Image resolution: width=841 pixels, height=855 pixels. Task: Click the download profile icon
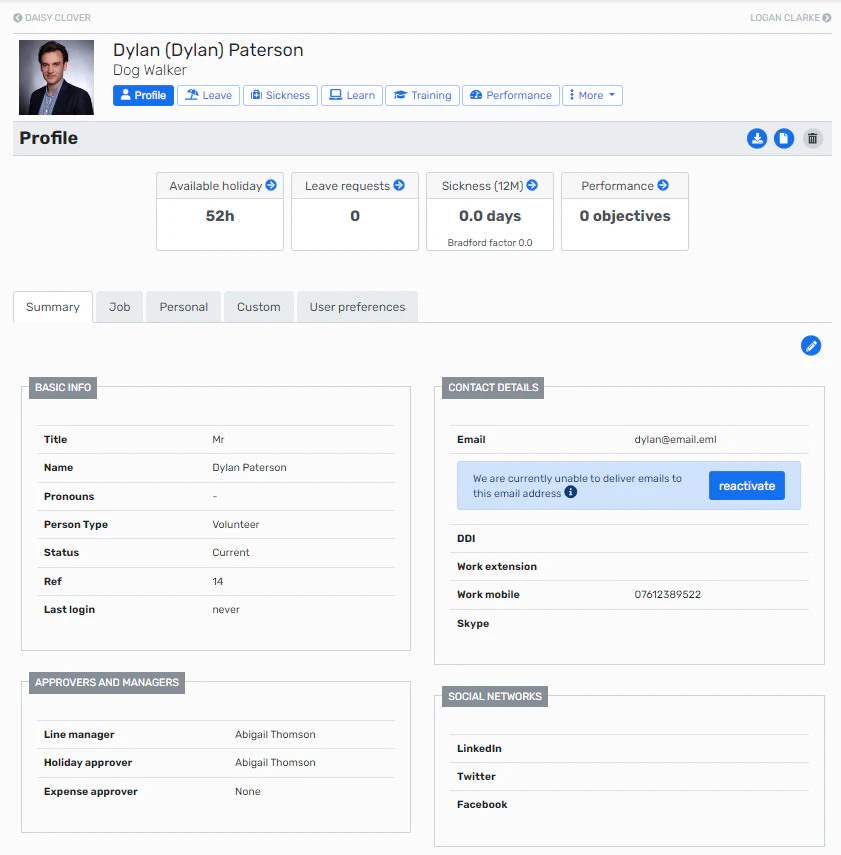point(757,139)
